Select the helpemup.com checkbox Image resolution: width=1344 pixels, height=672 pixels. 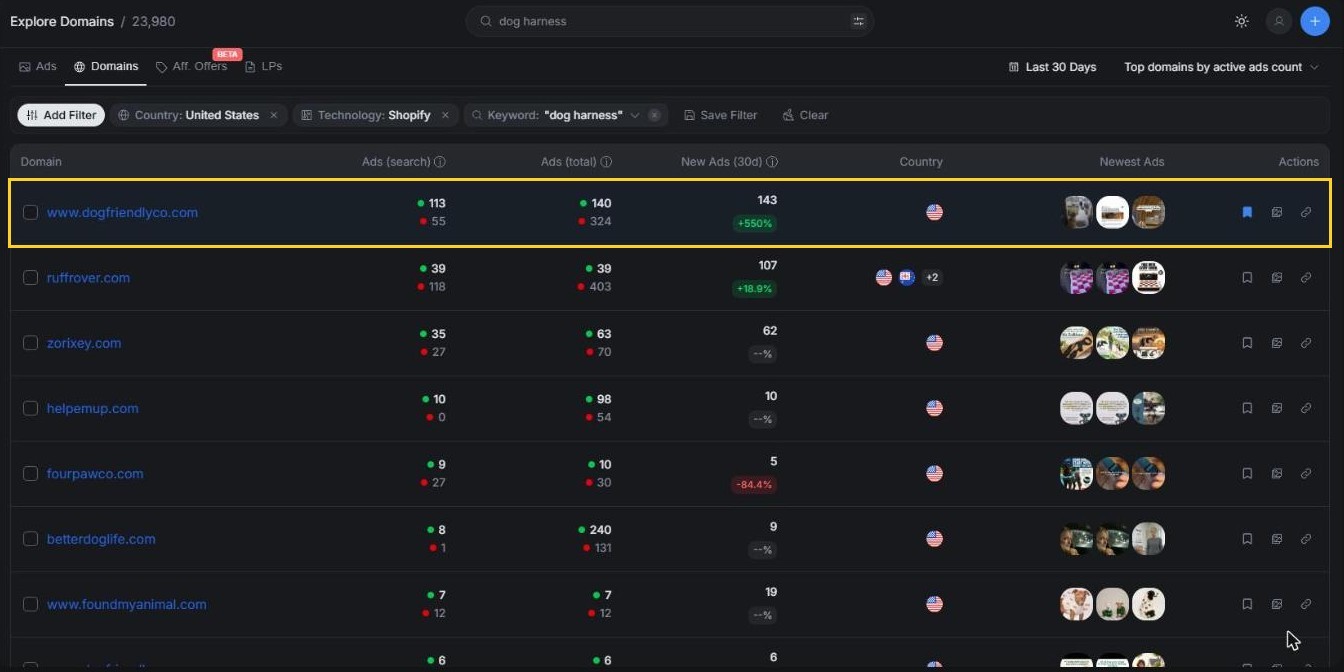30,408
